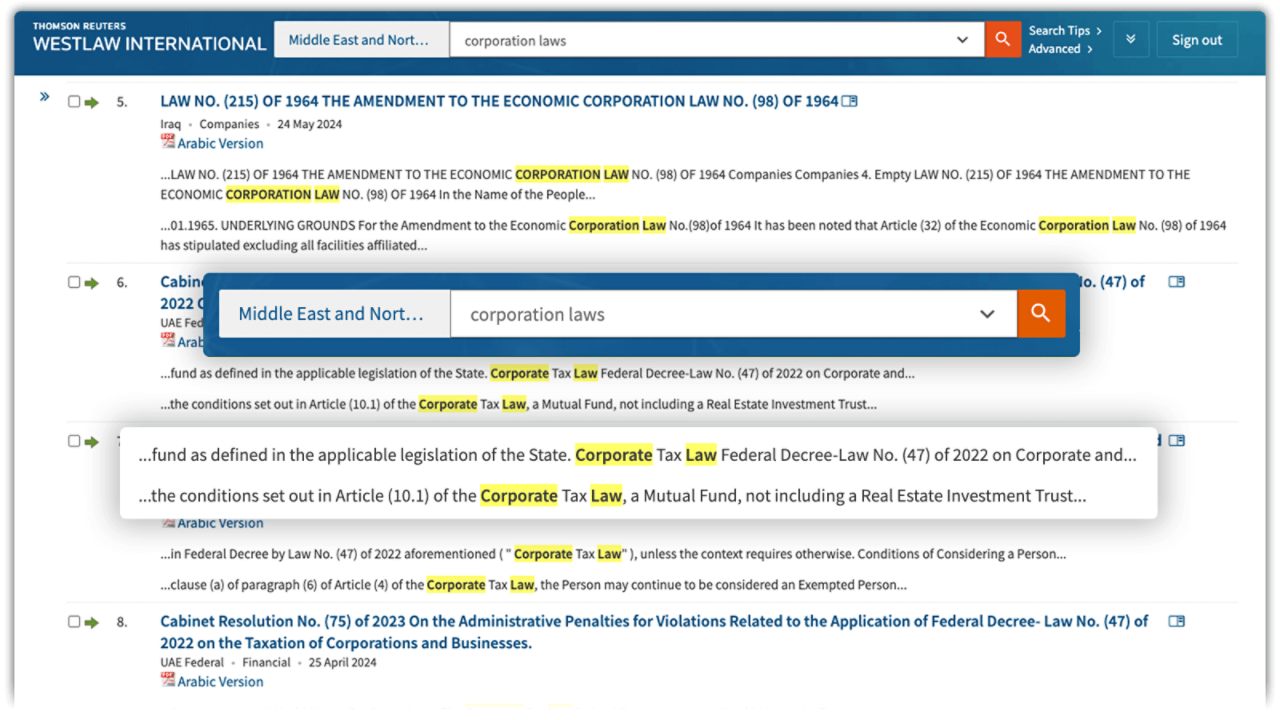Click inside the header search field containing corporation laws
The image size is (1280, 720).
pos(700,40)
